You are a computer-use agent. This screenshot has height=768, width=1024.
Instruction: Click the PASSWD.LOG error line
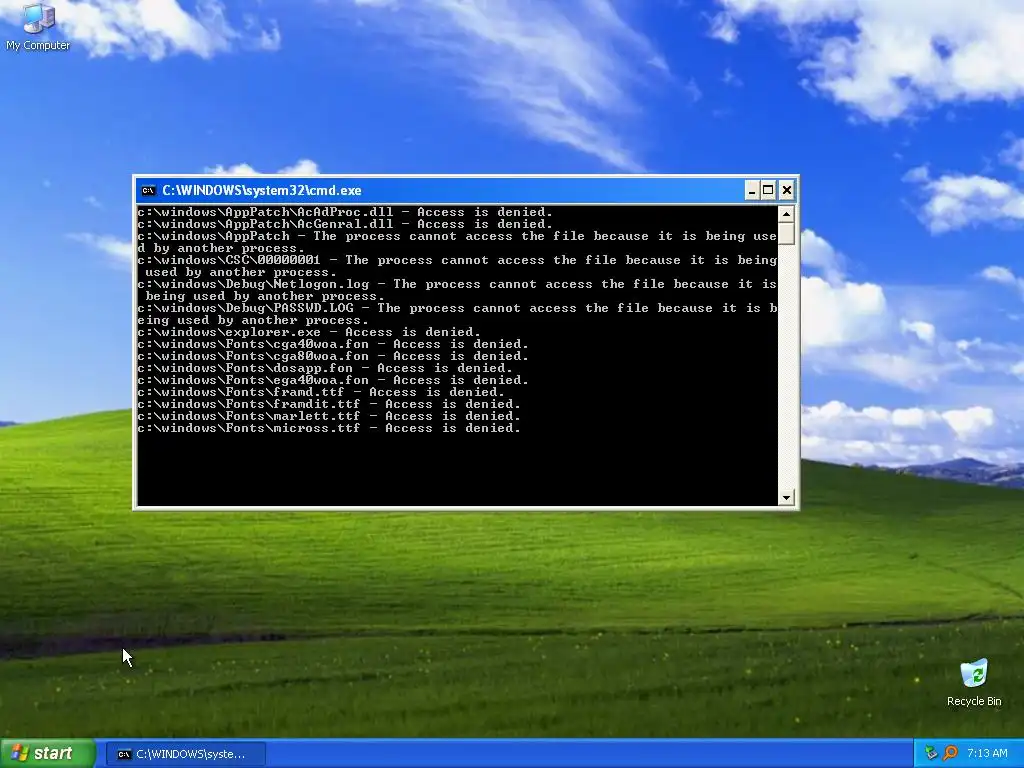[457, 314]
